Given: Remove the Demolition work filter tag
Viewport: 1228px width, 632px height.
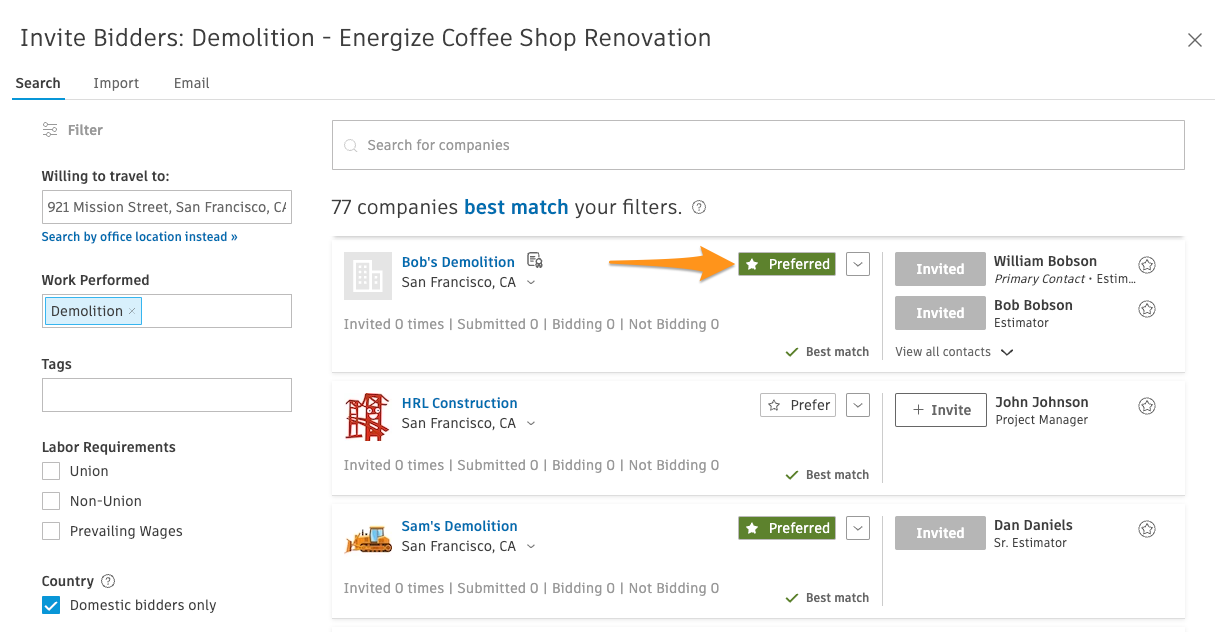Looking at the screenshot, I should (x=132, y=312).
